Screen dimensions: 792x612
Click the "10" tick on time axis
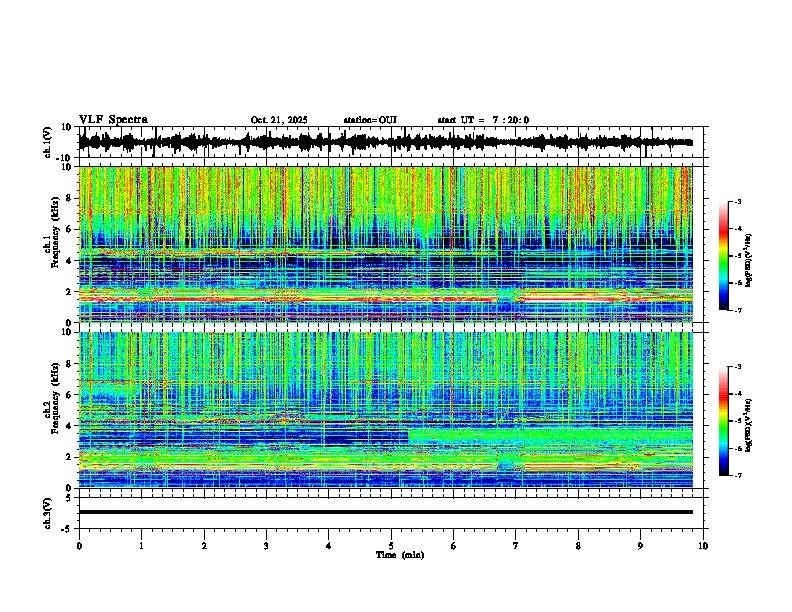(x=703, y=546)
